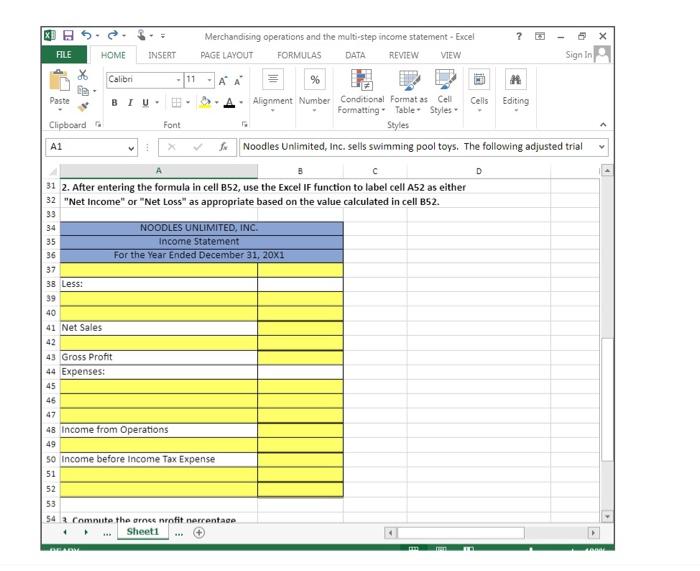Image resolution: width=700 pixels, height=571 pixels.
Task: Click the next sheet navigation arrow
Action: [x=86, y=532]
